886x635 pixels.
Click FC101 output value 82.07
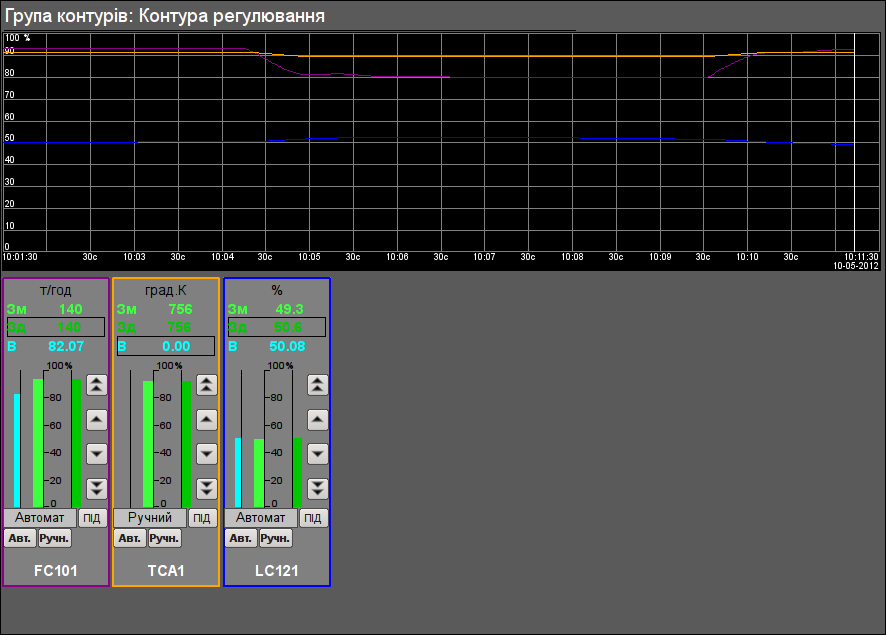coord(66,346)
